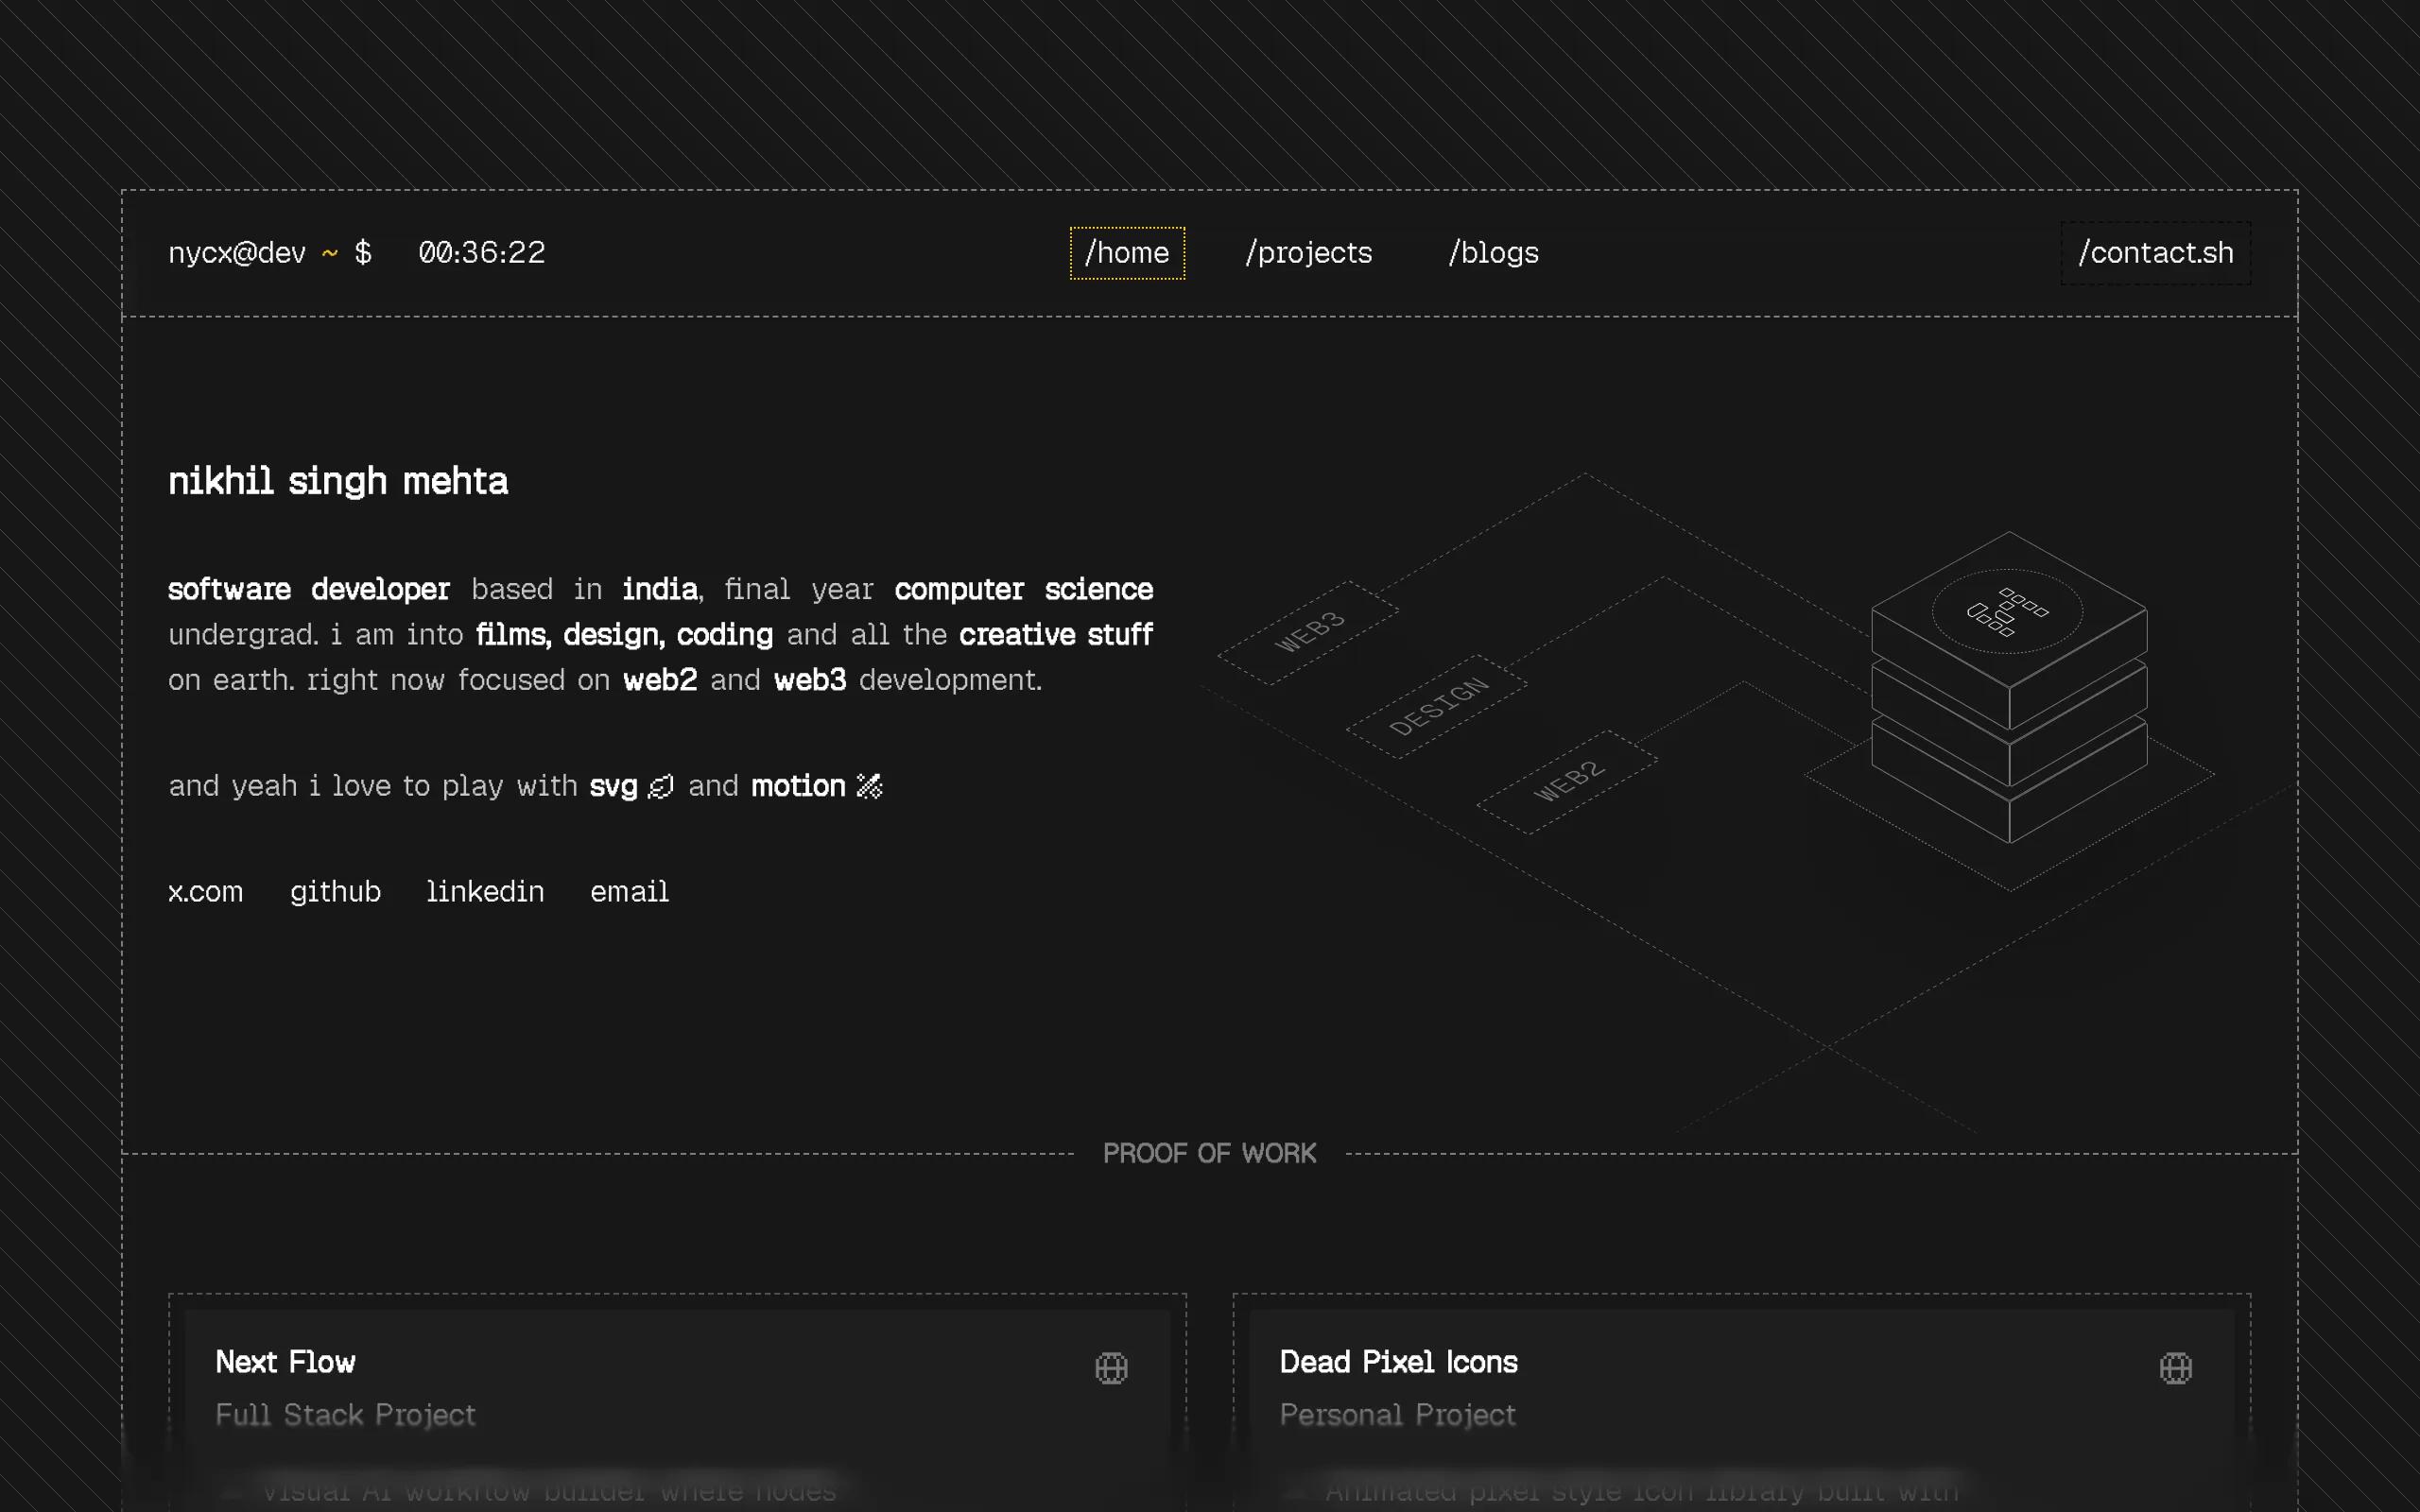This screenshot has width=2420, height=1512.
Task: Visit the x.com profile link
Action: 206,891
